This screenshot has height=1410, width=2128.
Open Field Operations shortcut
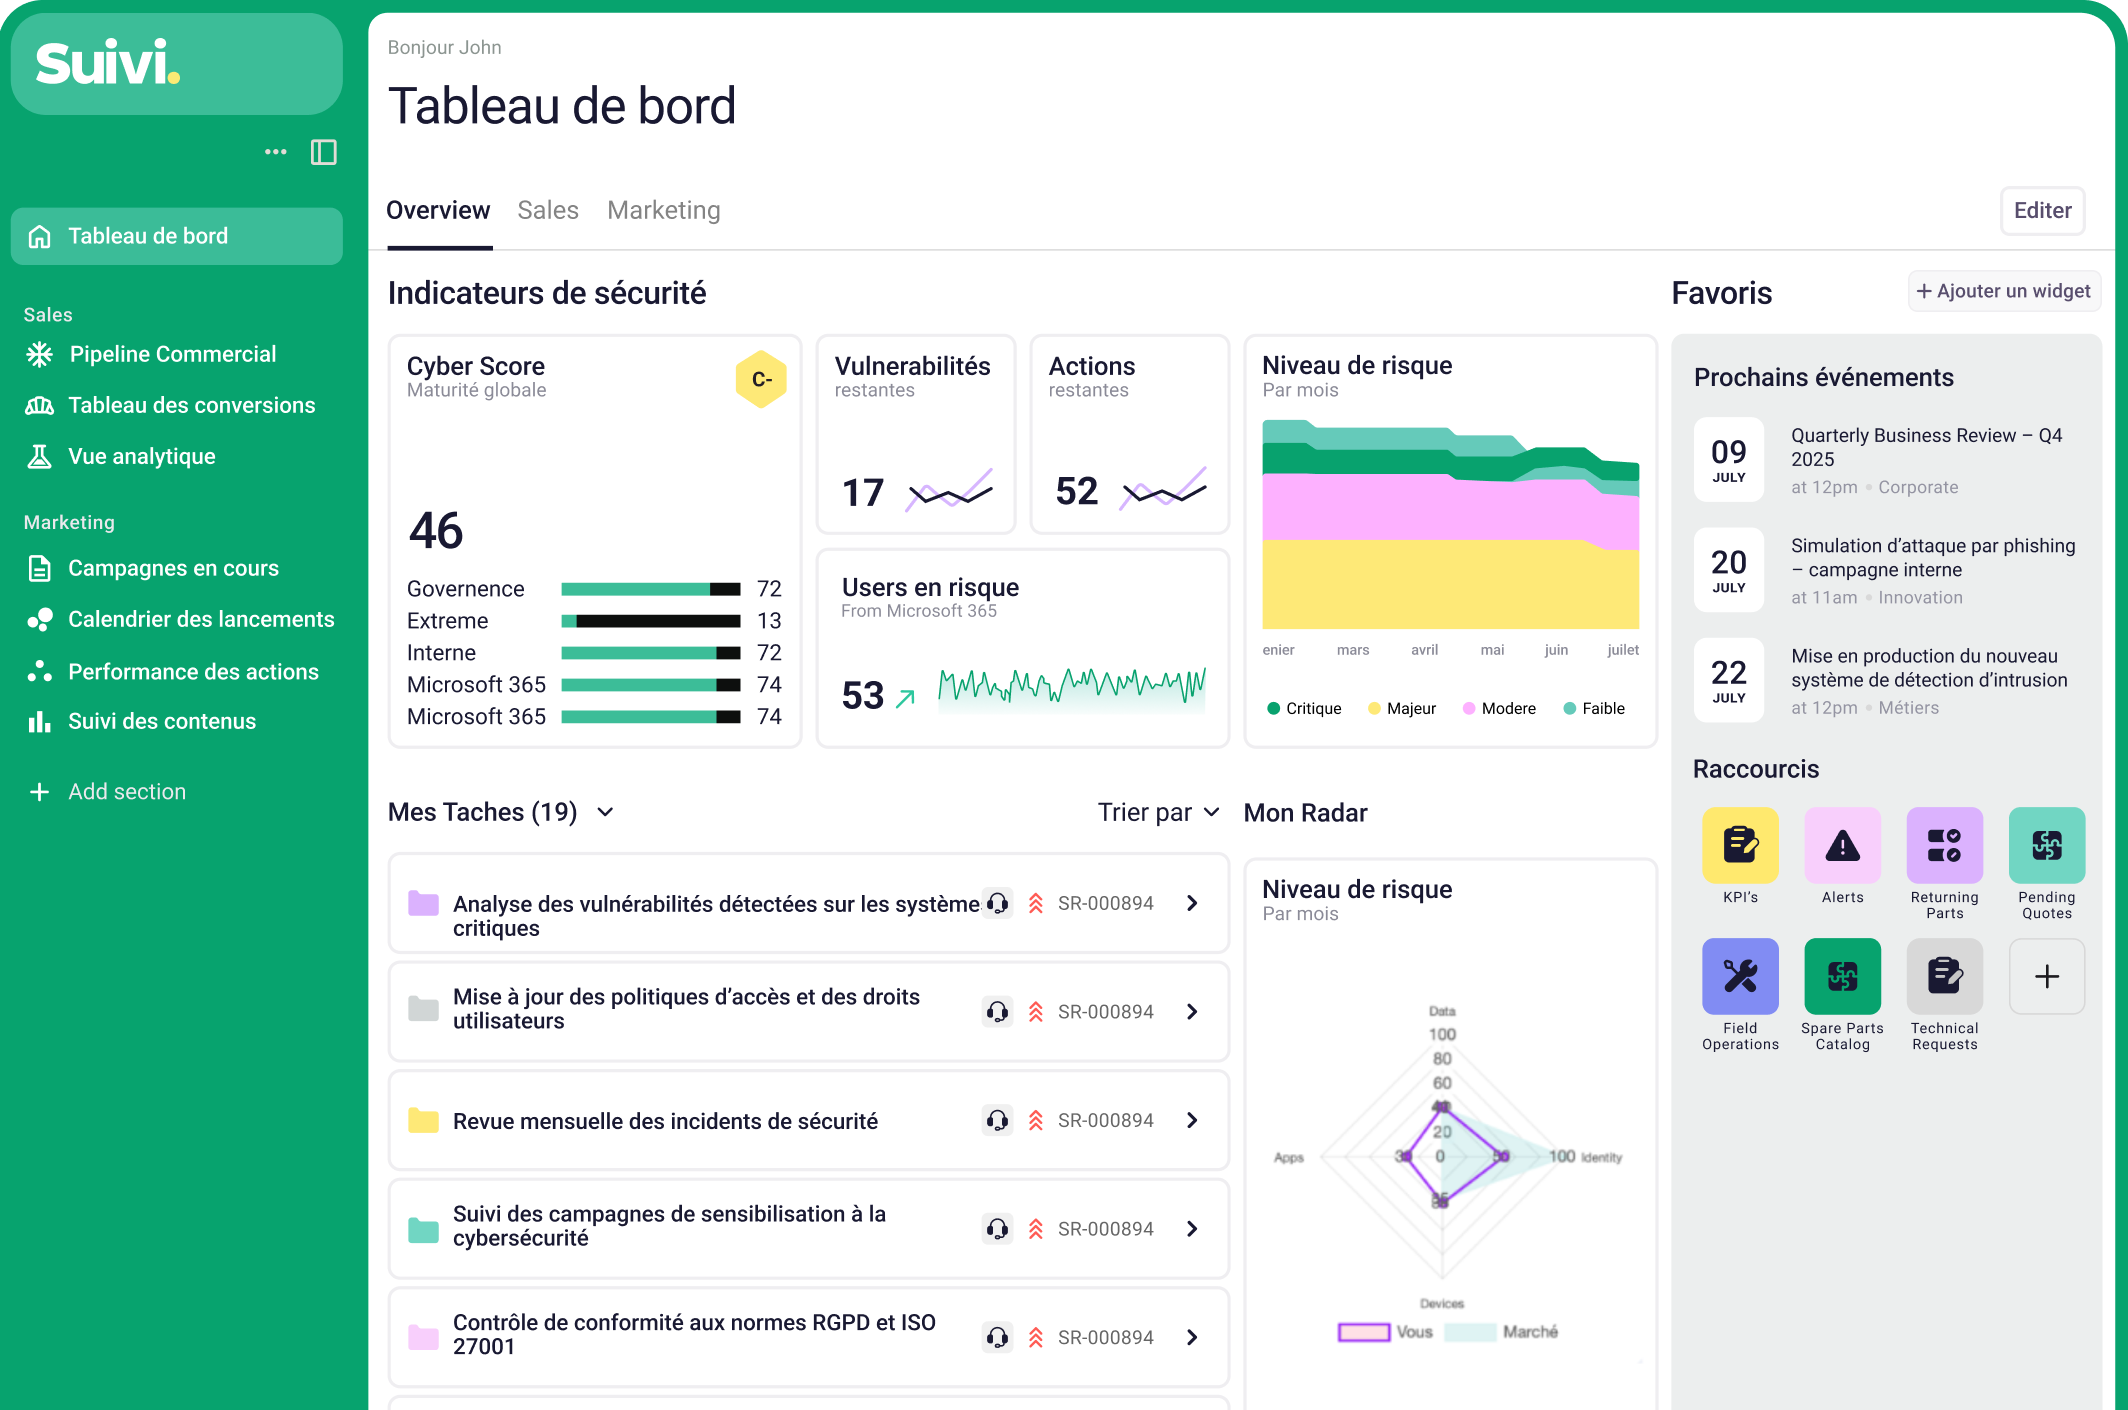pyautogui.click(x=1740, y=976)
